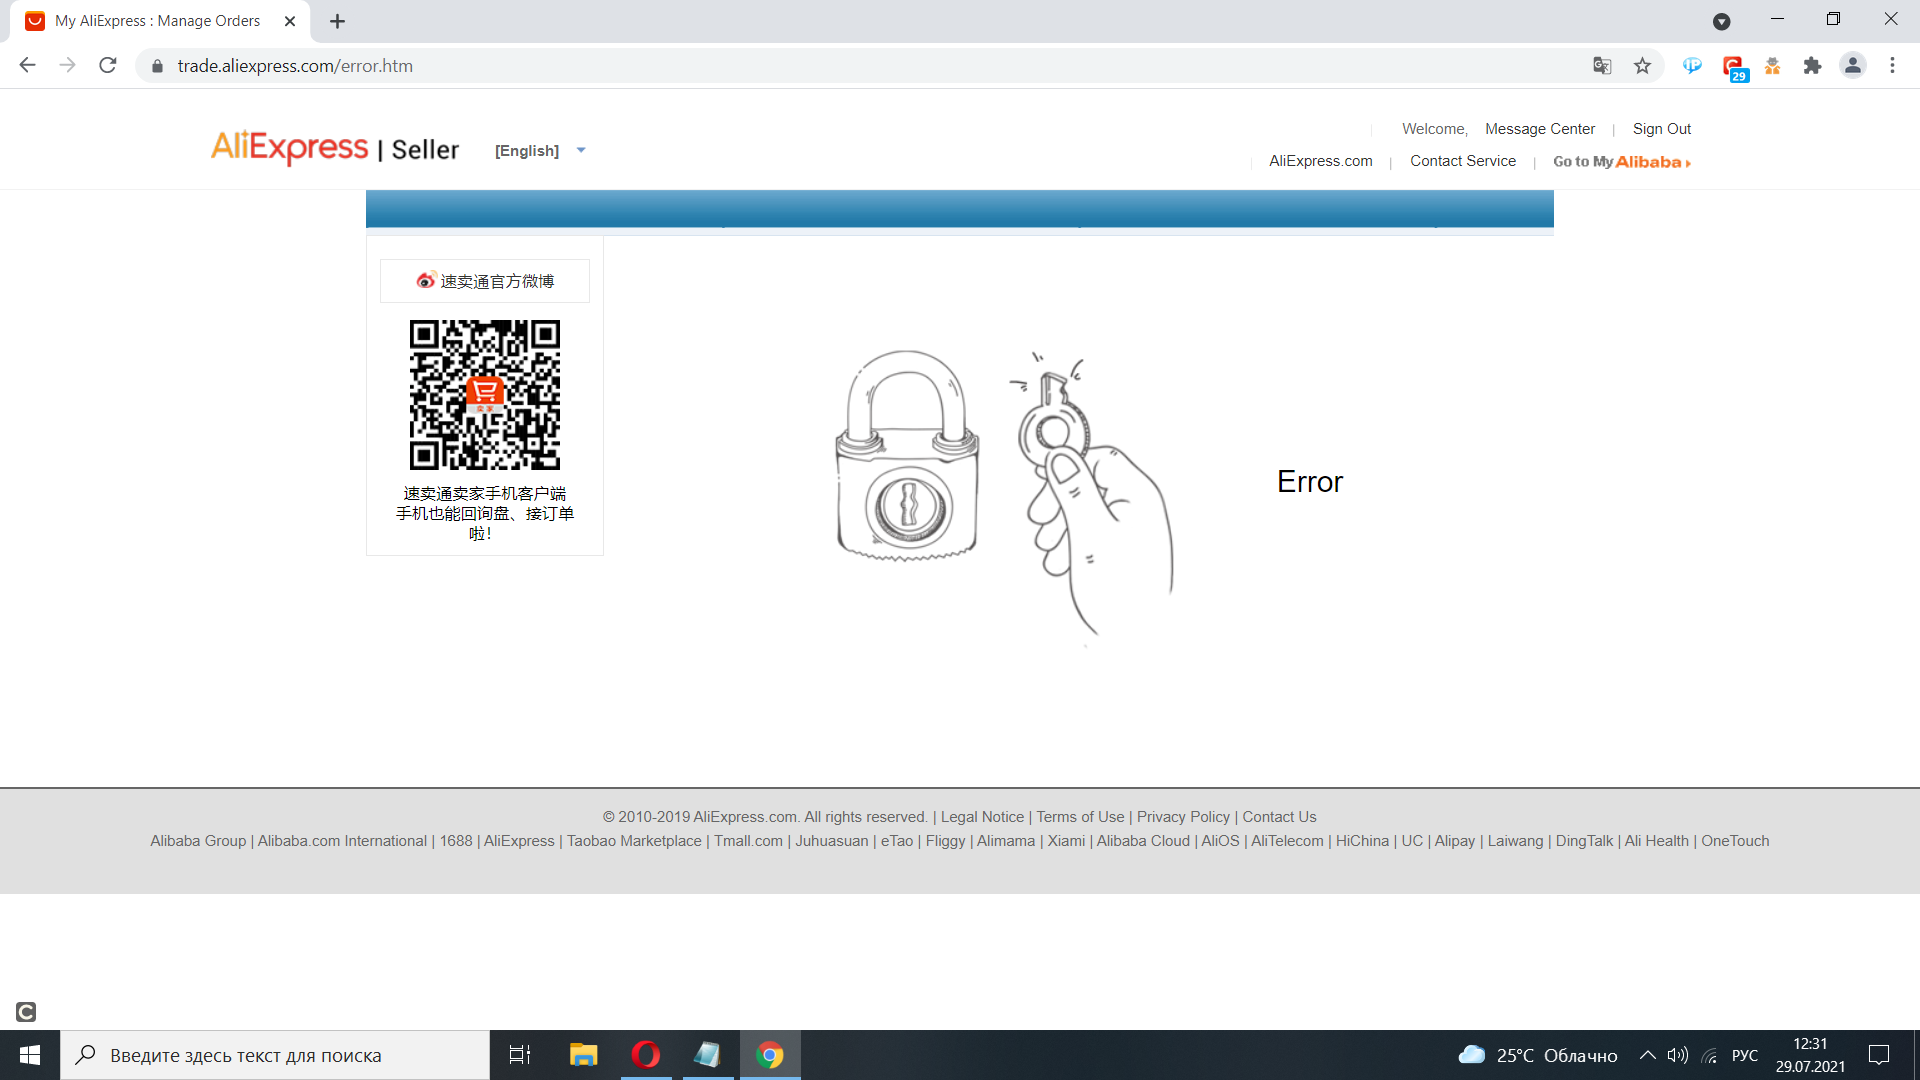This screenshot has width=1920, height=1080.
Task: Open the weather widget showing 25°C
Action: pyautogui.click(x=1538, y=1055)
